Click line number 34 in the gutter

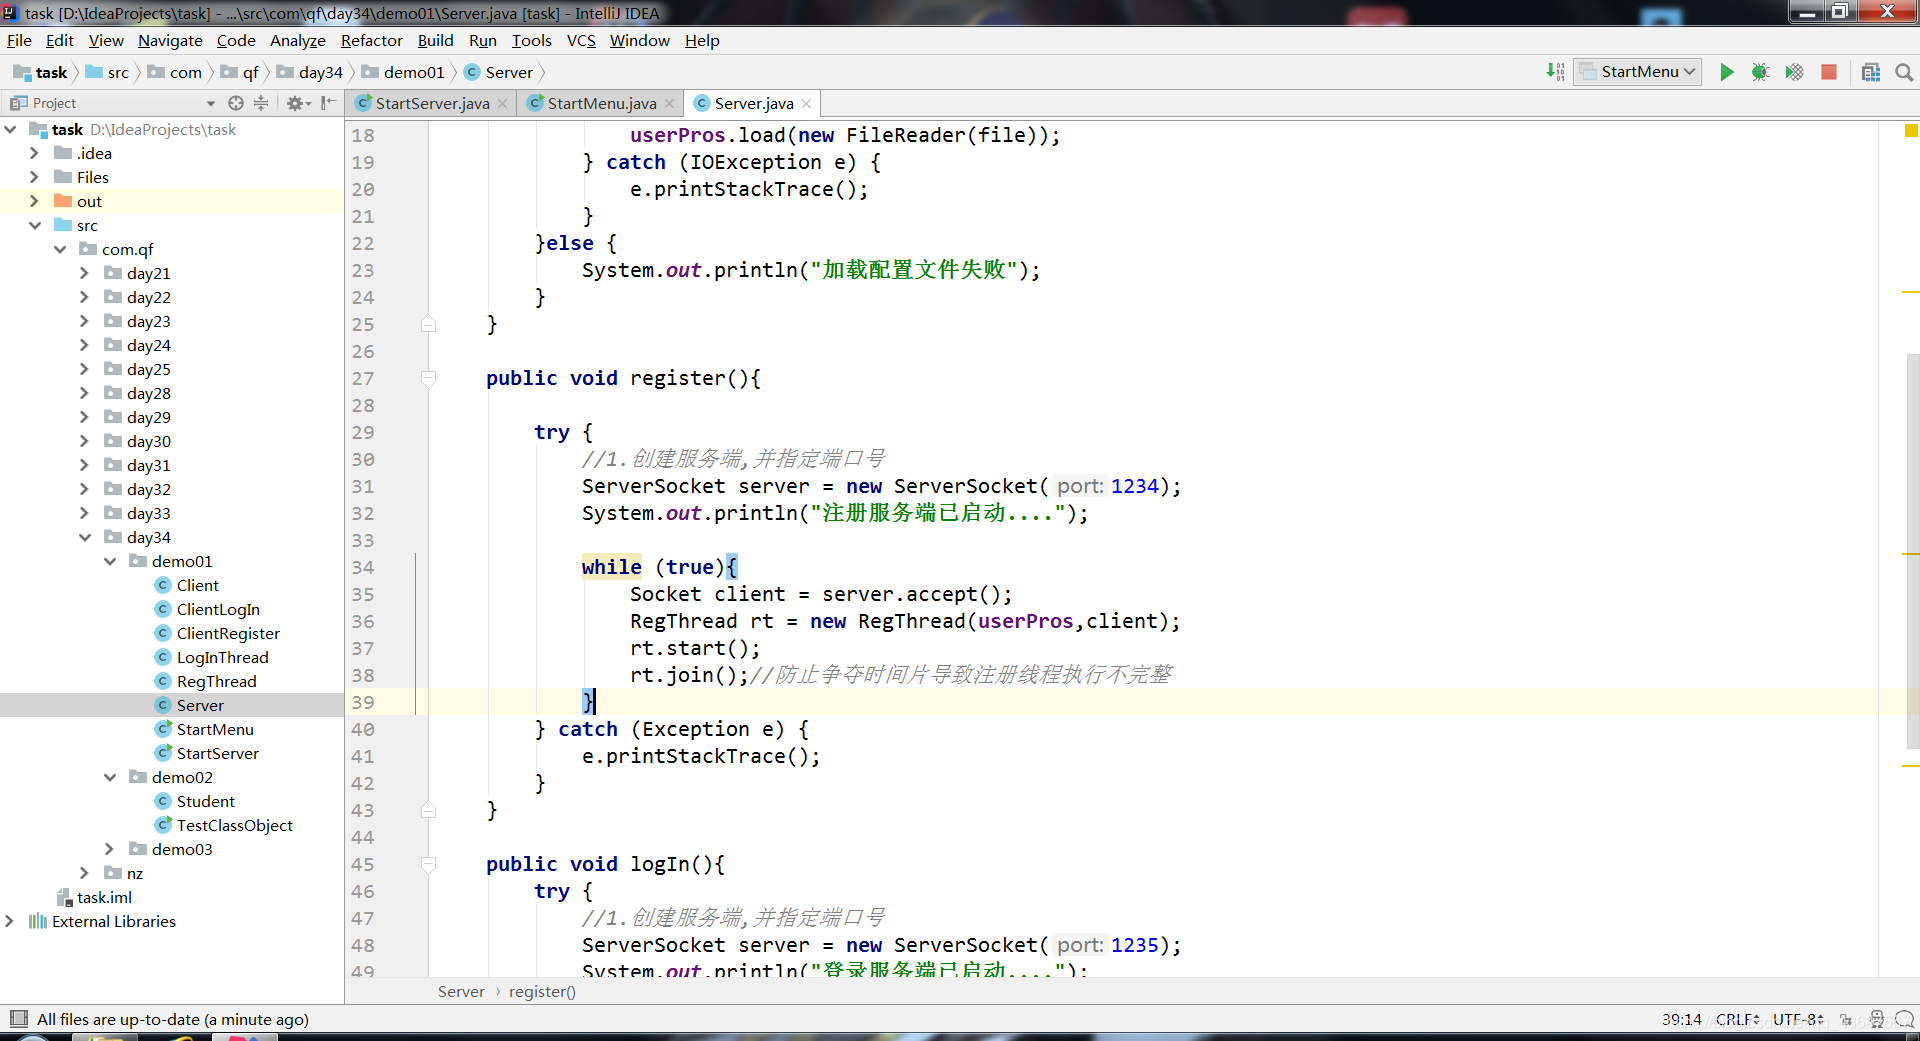coord(363,567)
